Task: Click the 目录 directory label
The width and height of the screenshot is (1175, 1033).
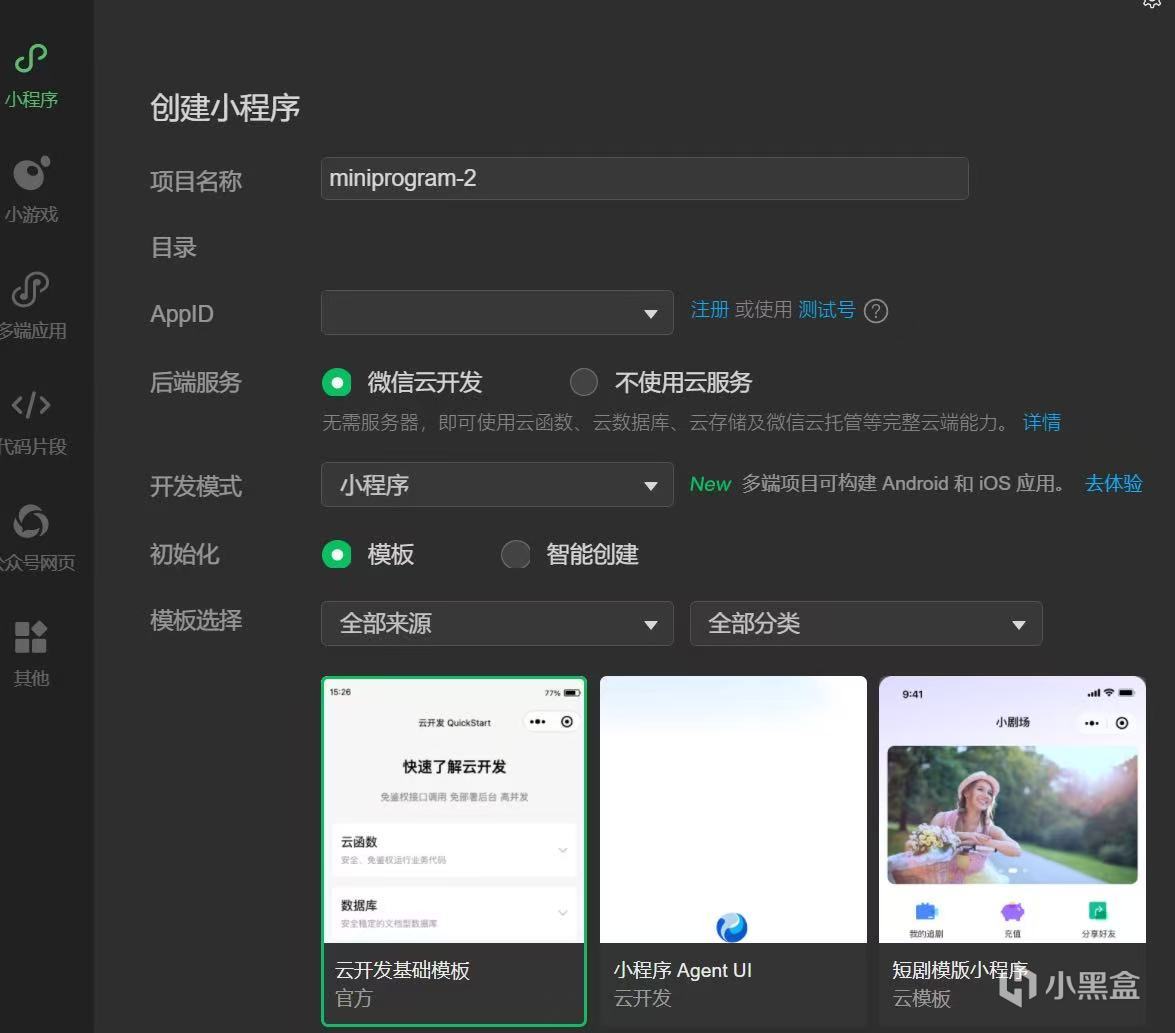Action: coord(173,247)
